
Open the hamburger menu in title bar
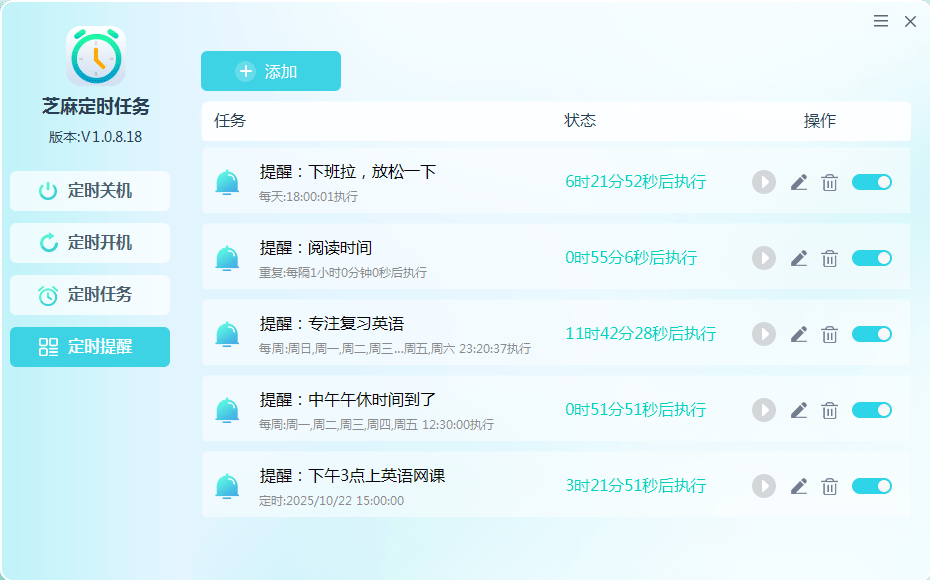(880, 20)
